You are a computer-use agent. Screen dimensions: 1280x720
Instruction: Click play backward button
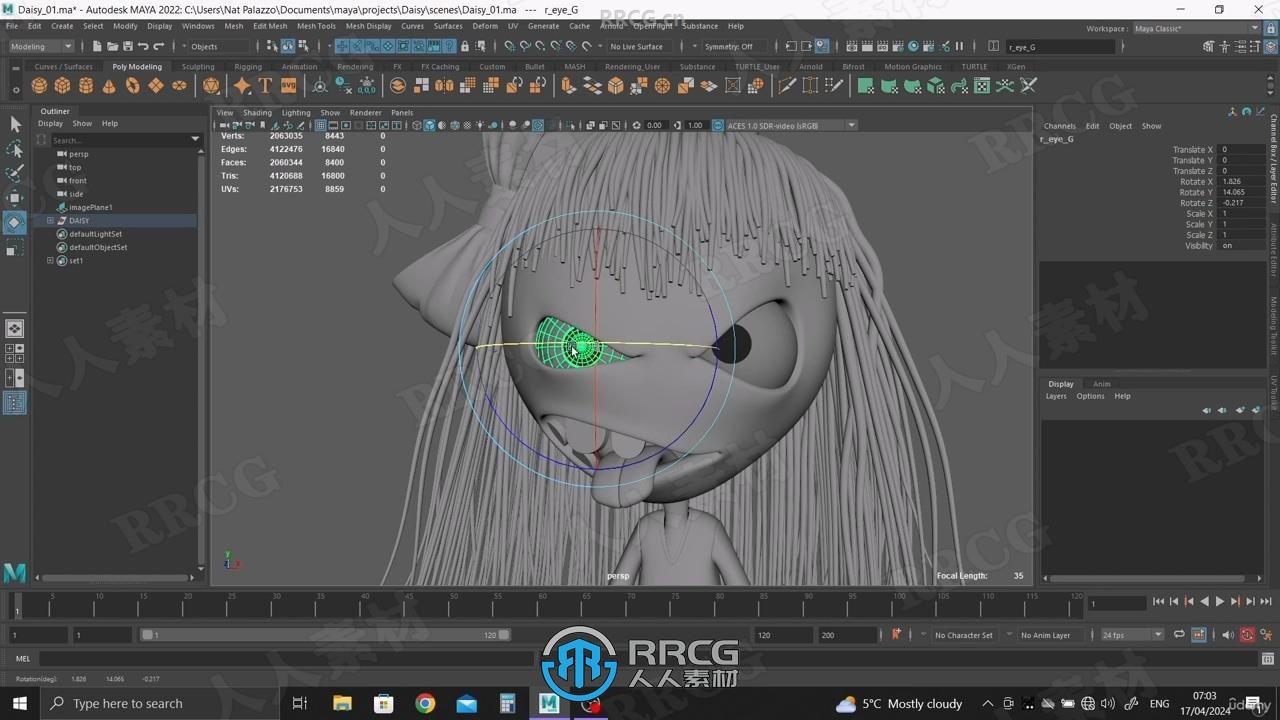1204,601
